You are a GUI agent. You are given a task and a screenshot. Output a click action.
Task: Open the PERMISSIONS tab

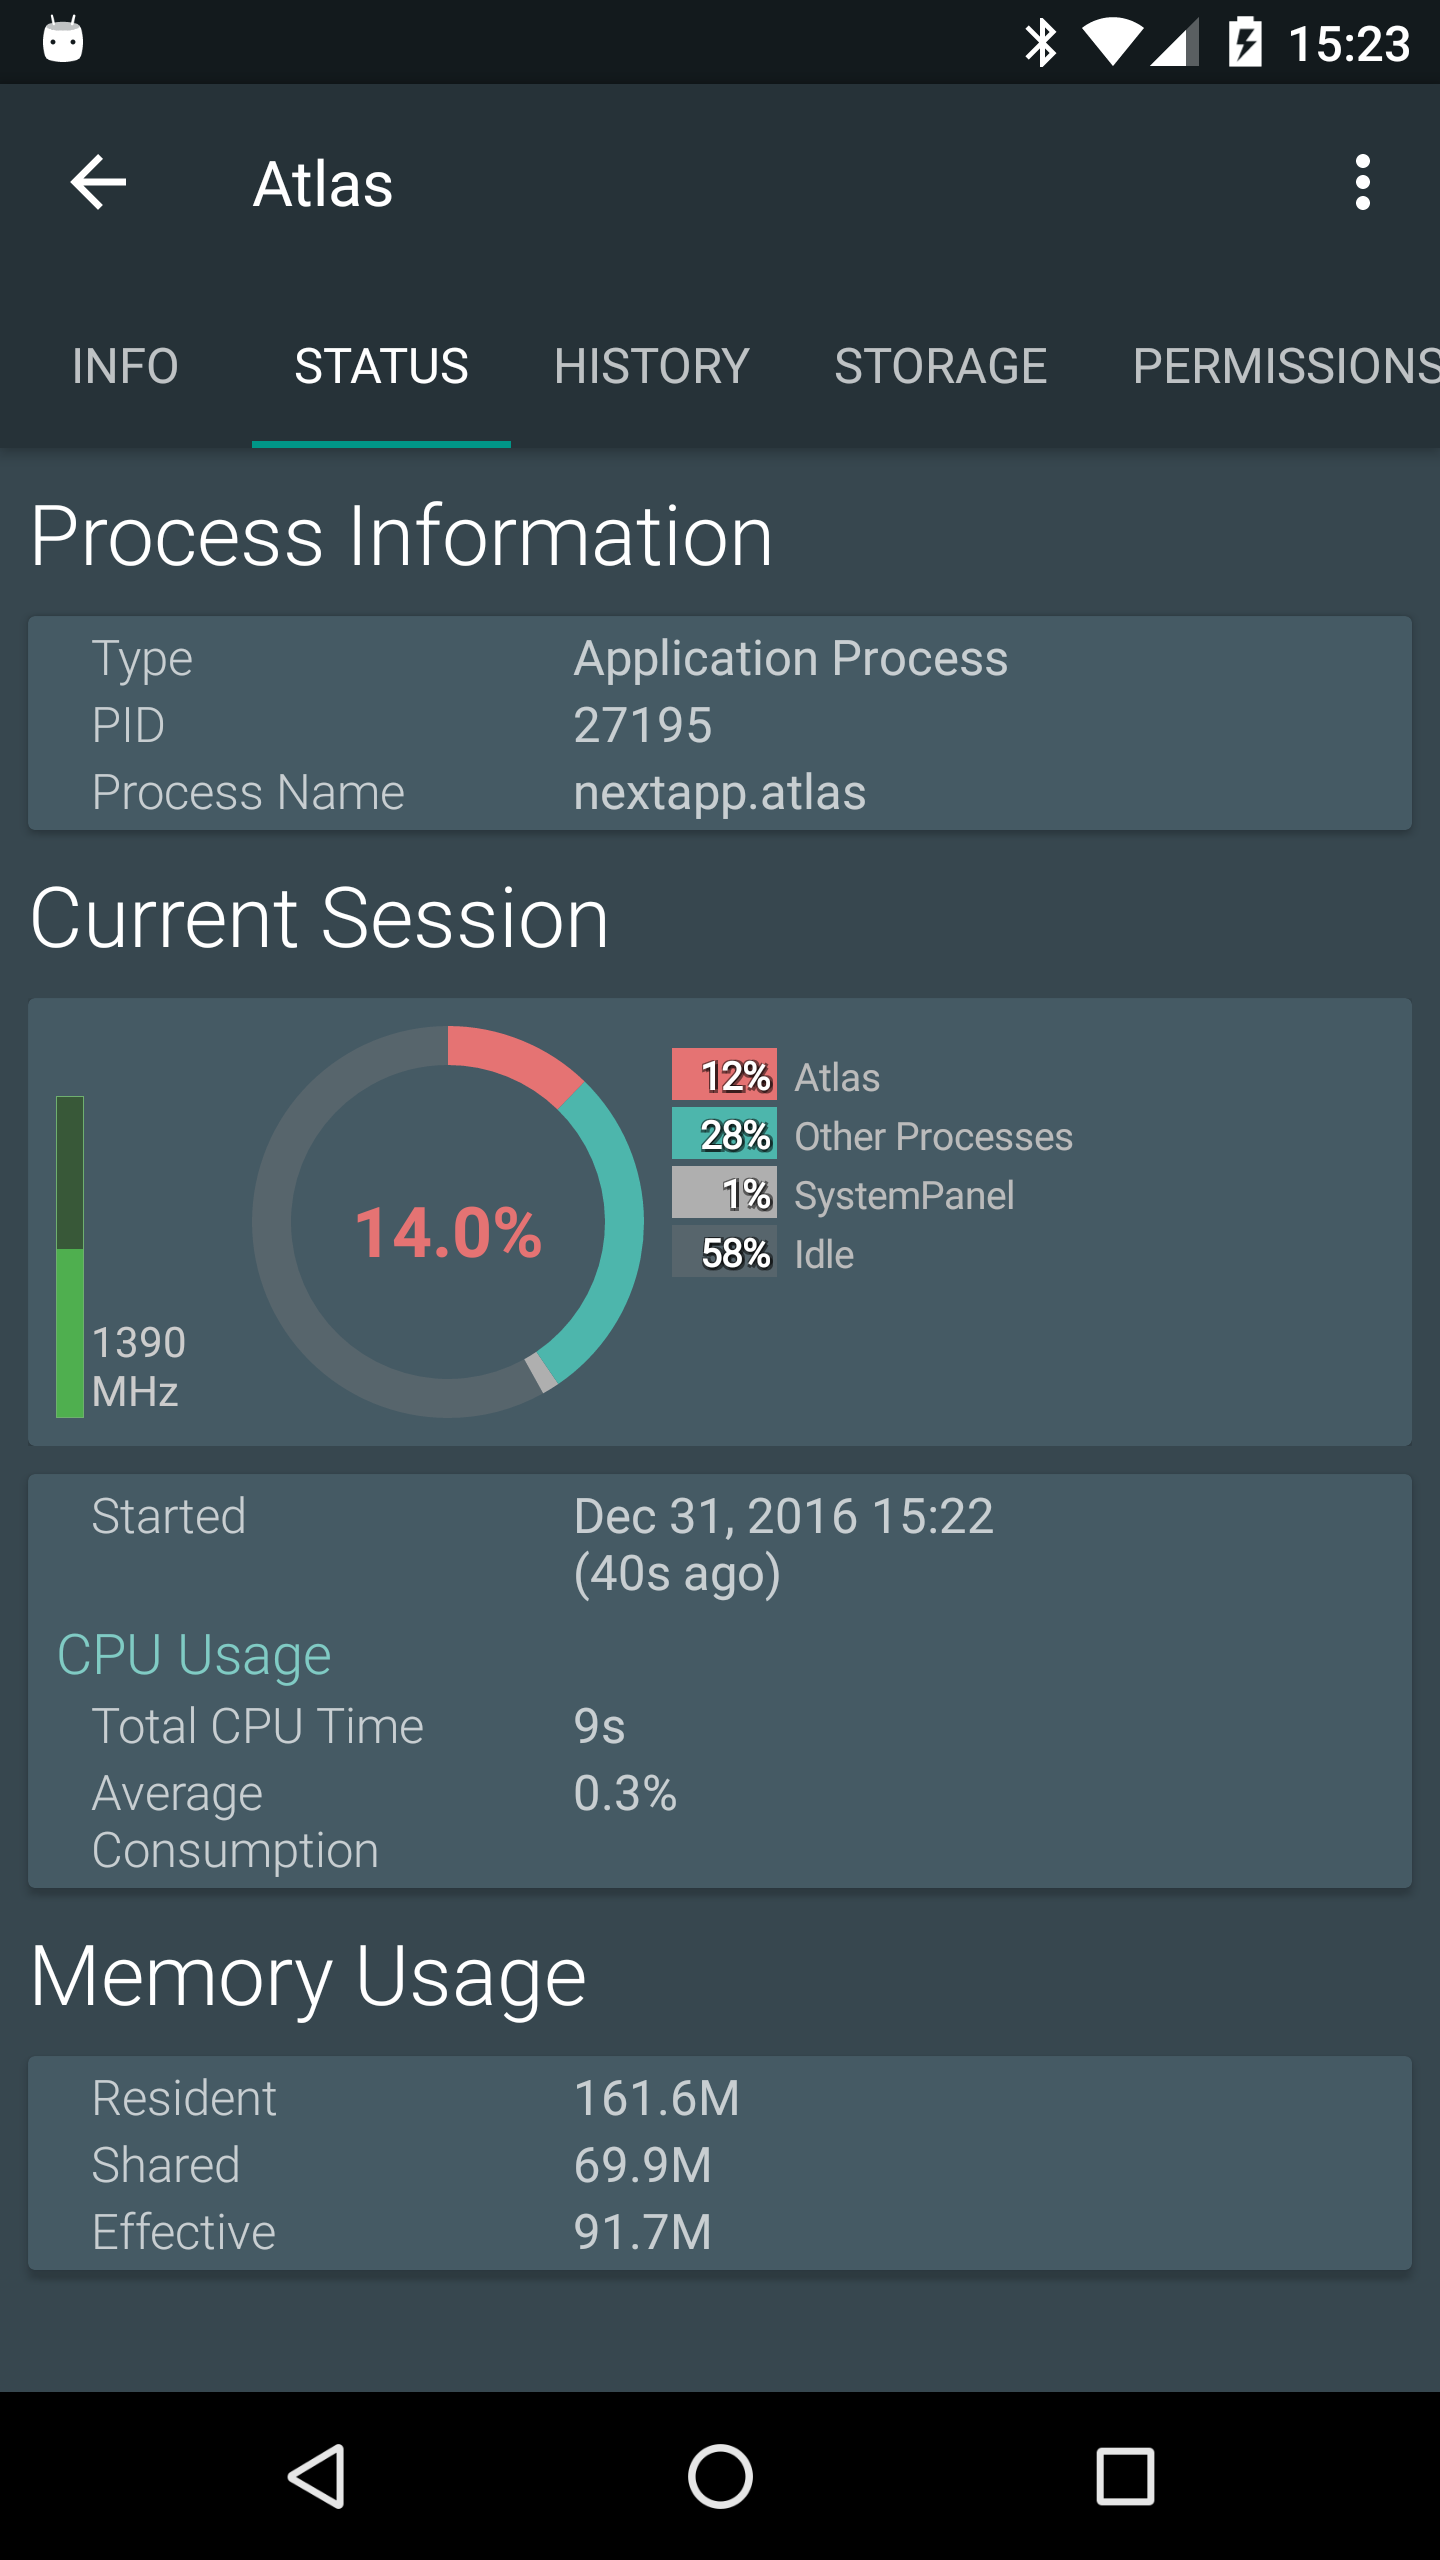click(x=1285, y=366)
